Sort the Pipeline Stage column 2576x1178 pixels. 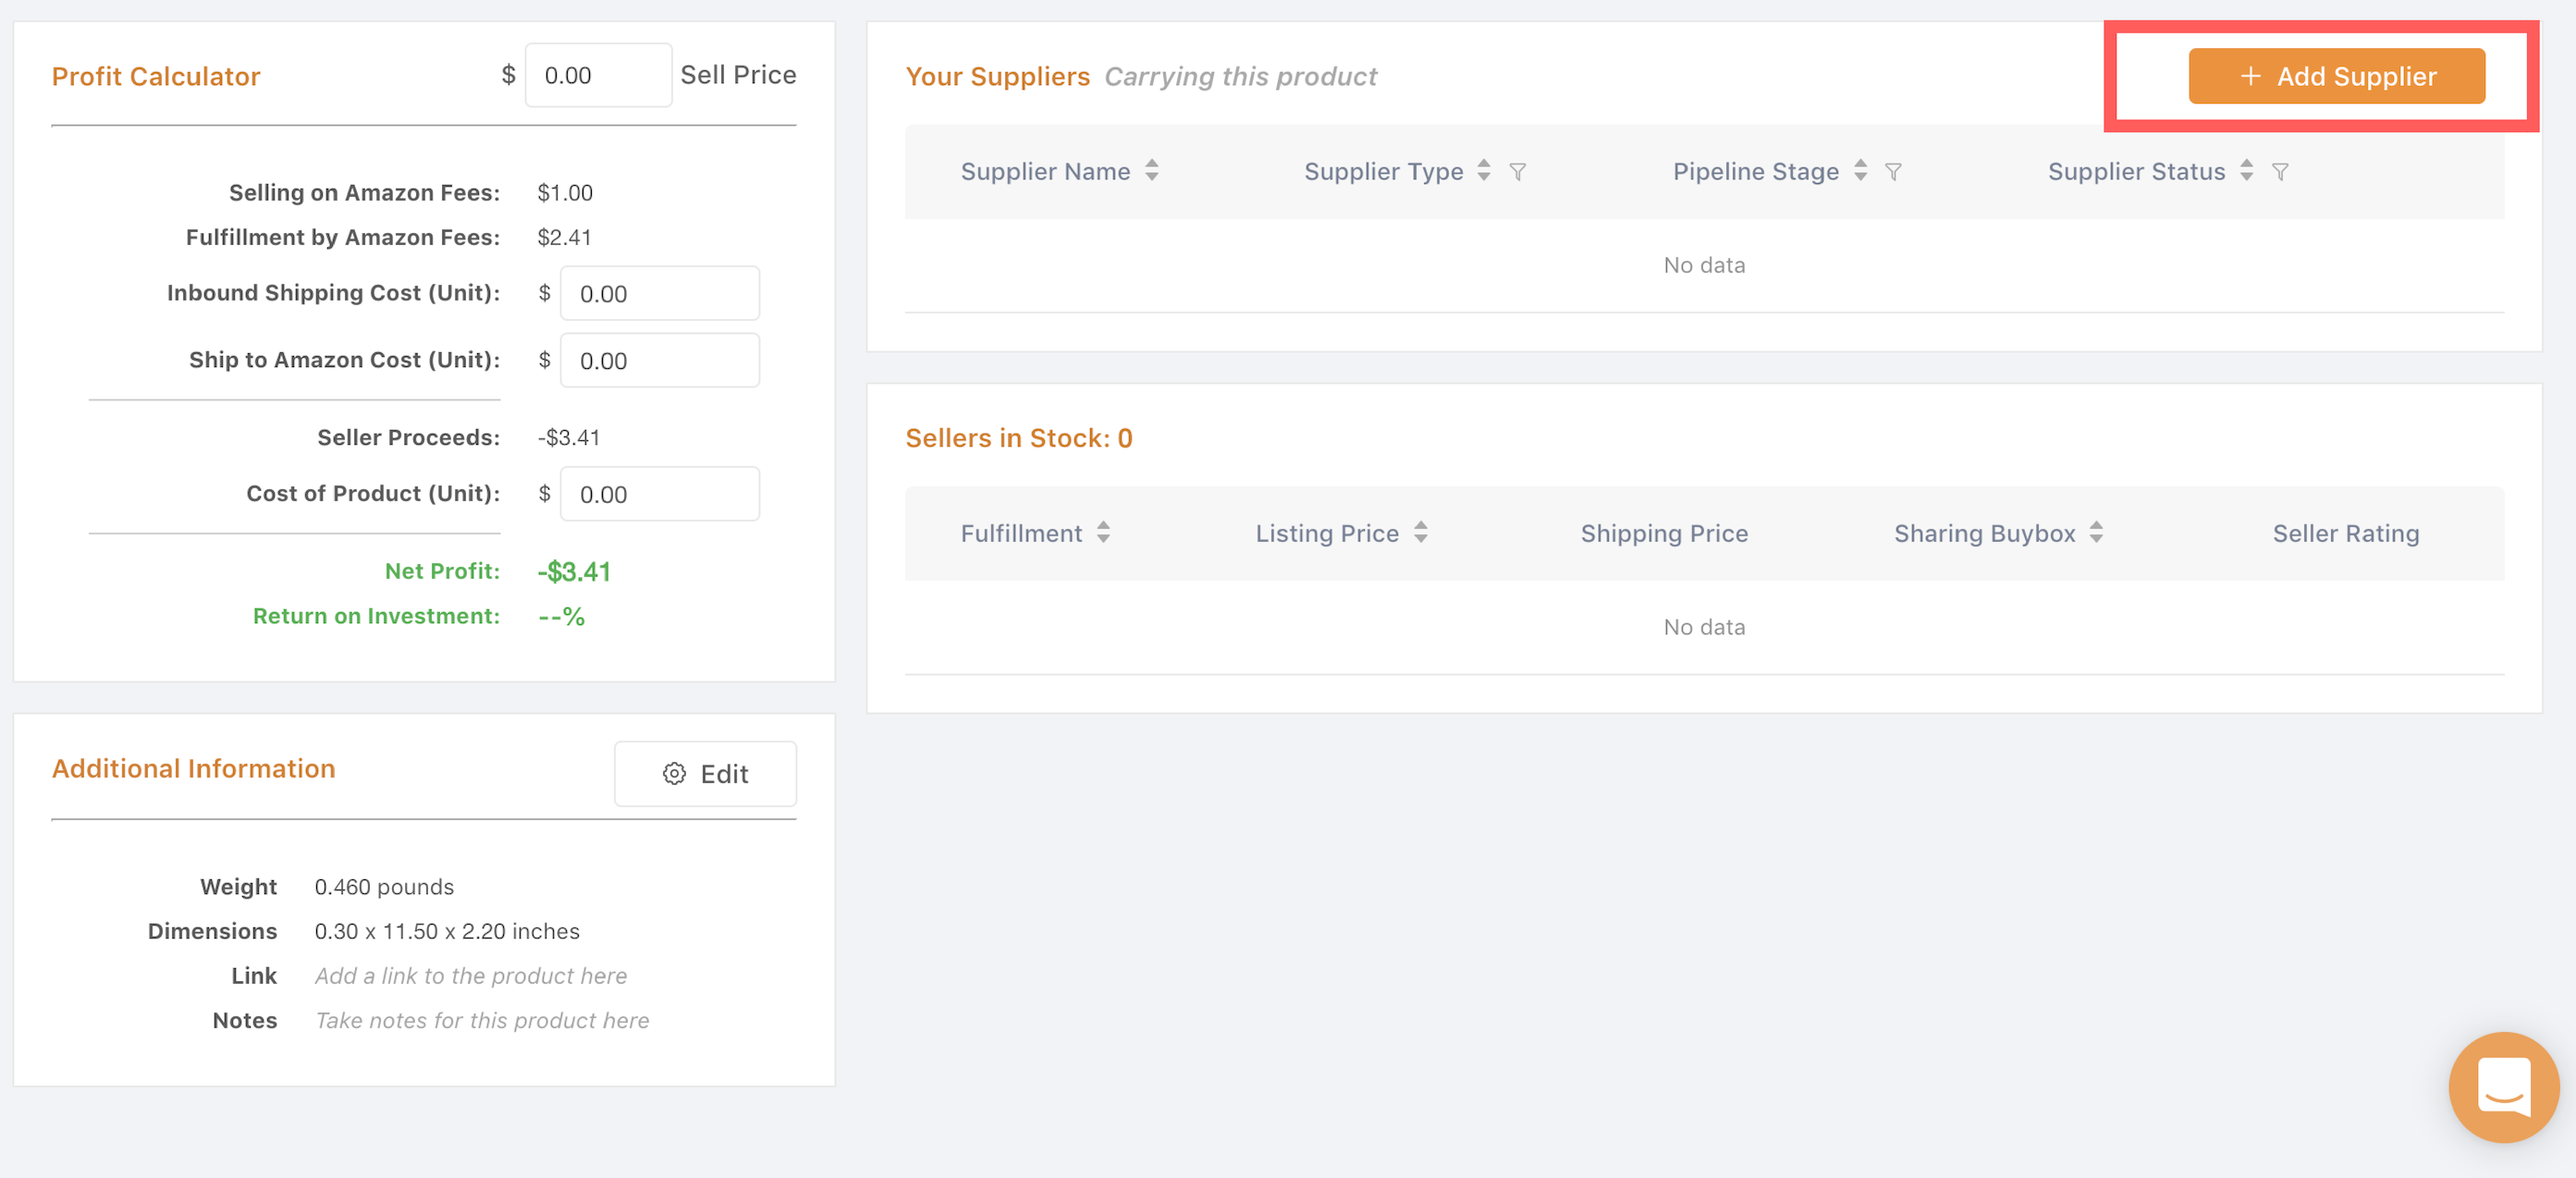pos(1860,171)
